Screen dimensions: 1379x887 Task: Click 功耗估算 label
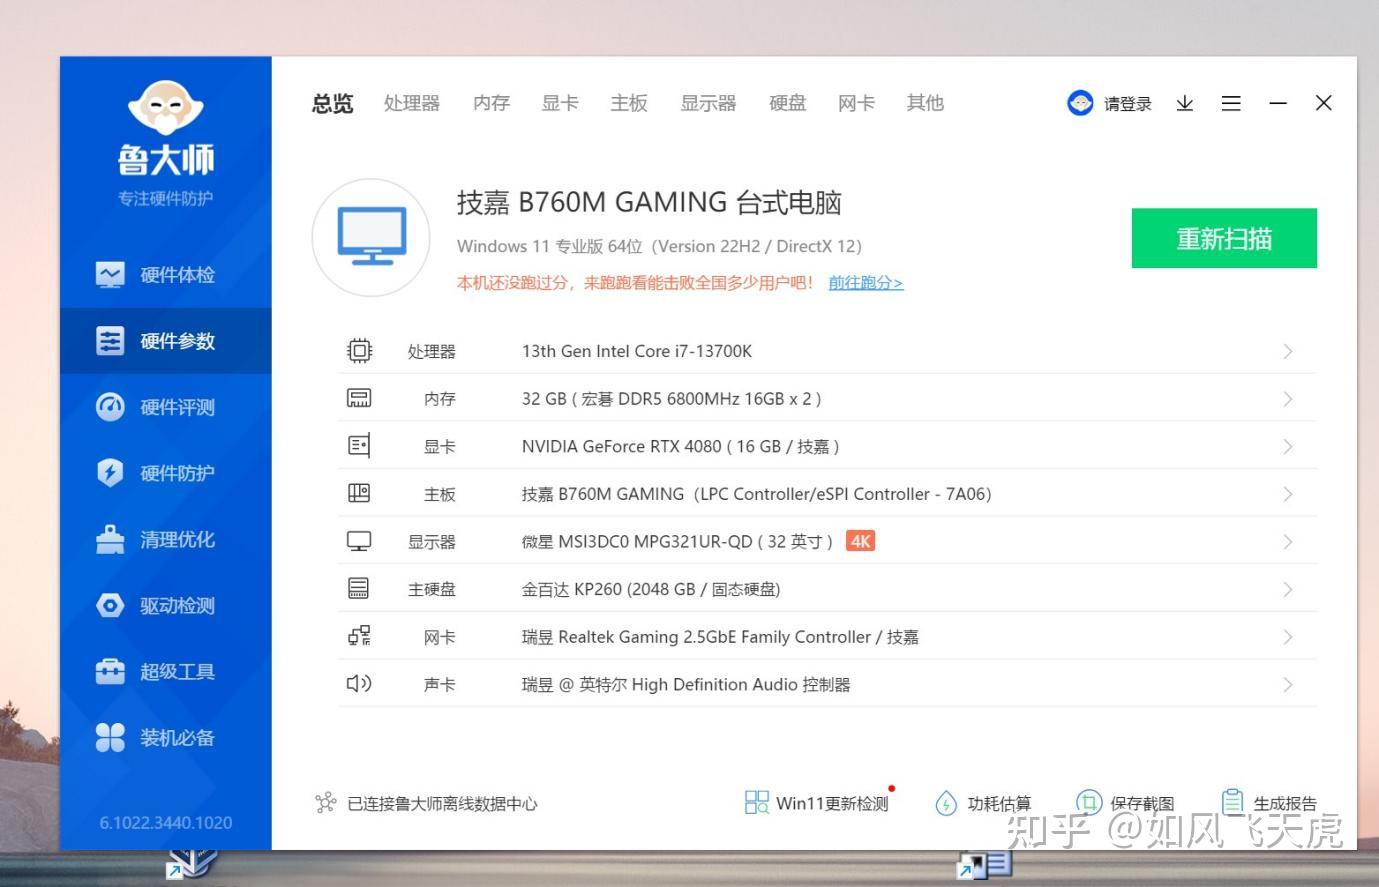999,804
